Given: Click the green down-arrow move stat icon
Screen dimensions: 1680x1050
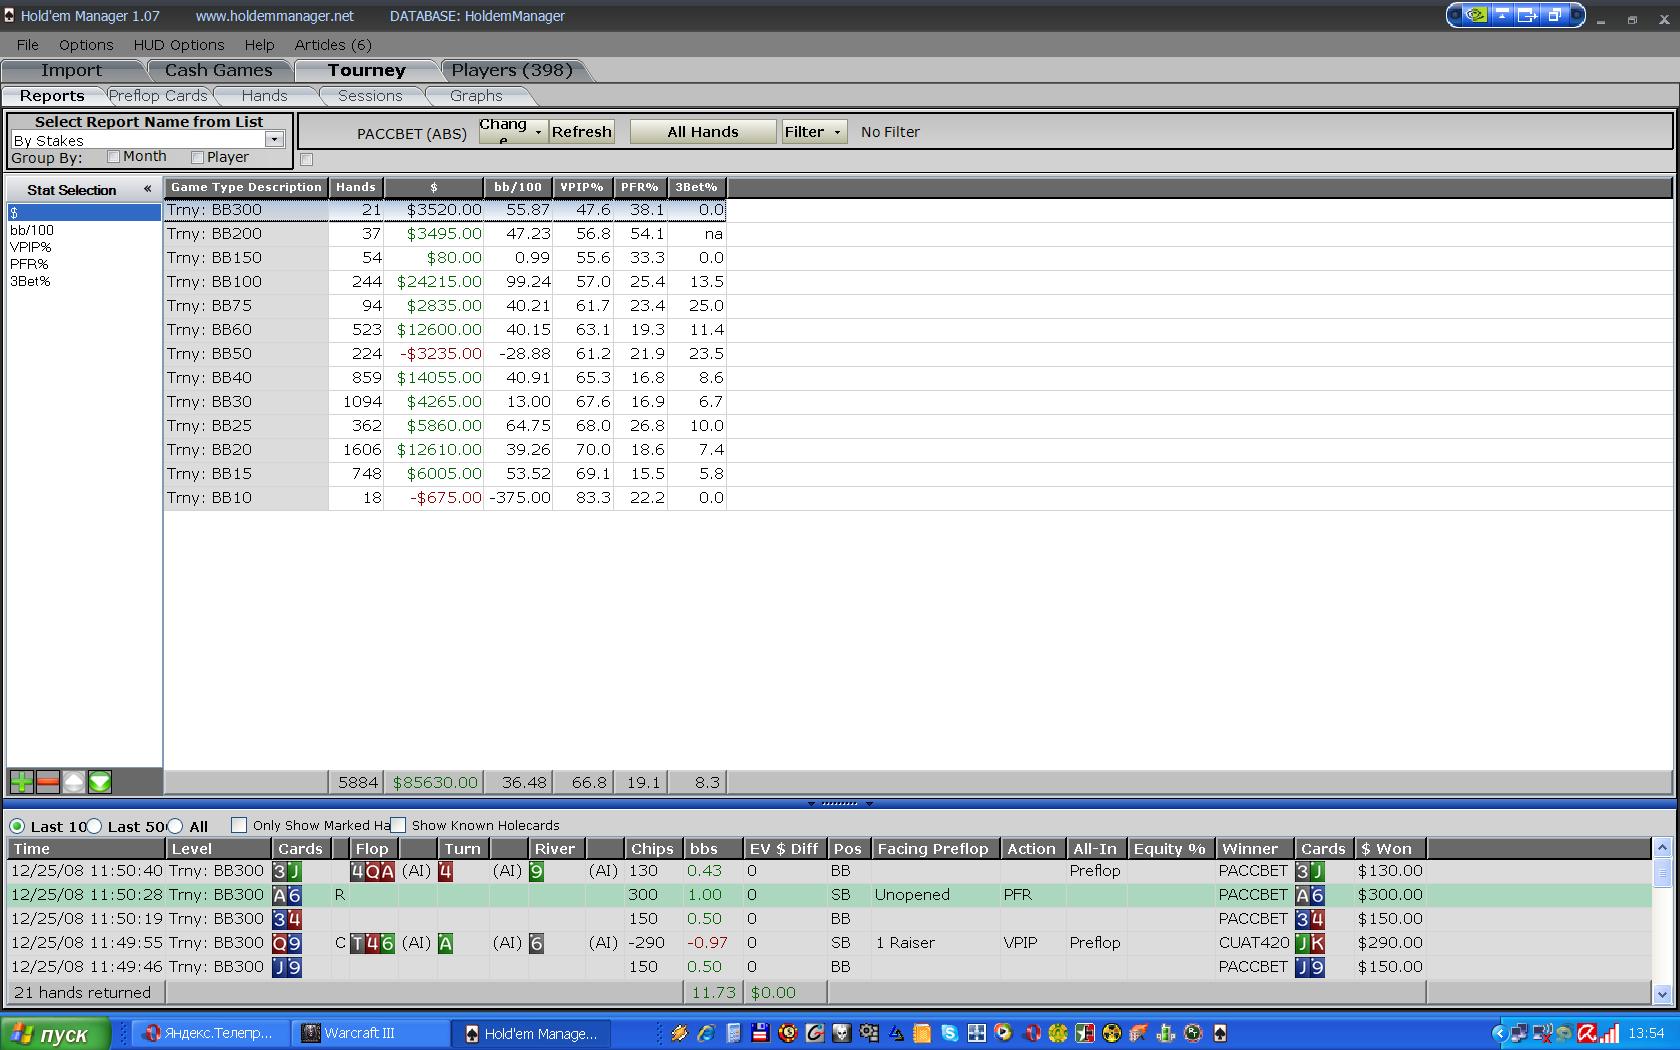Looking at the screenshot, I should coord(100,782).
